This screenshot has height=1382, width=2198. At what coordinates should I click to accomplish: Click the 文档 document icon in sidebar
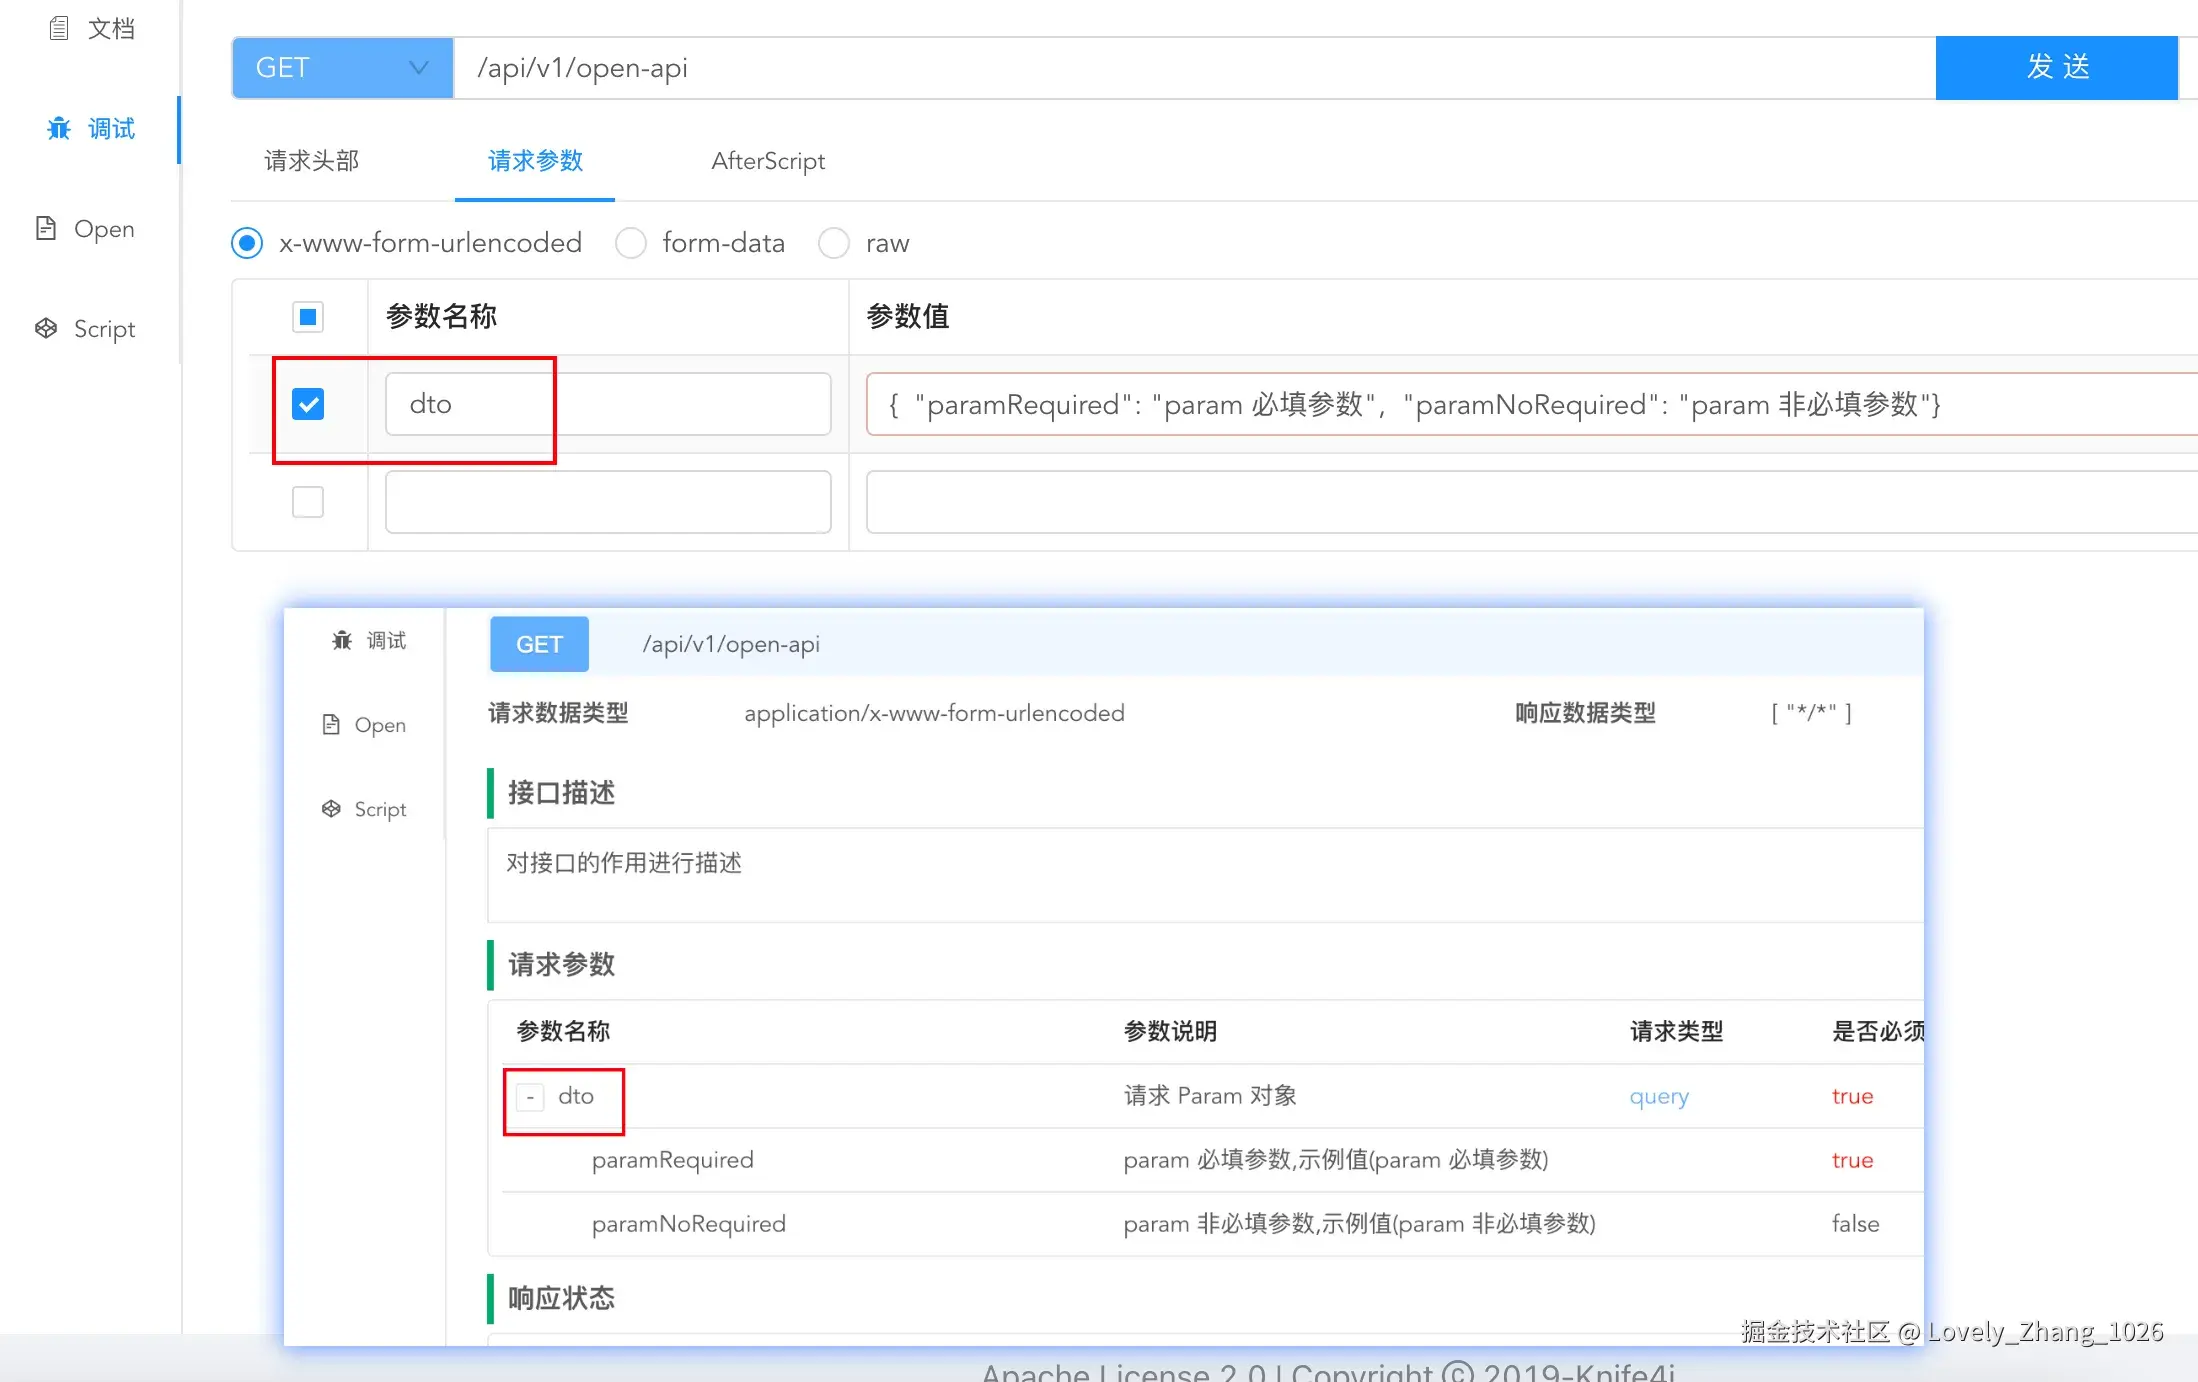click(59, 28)
